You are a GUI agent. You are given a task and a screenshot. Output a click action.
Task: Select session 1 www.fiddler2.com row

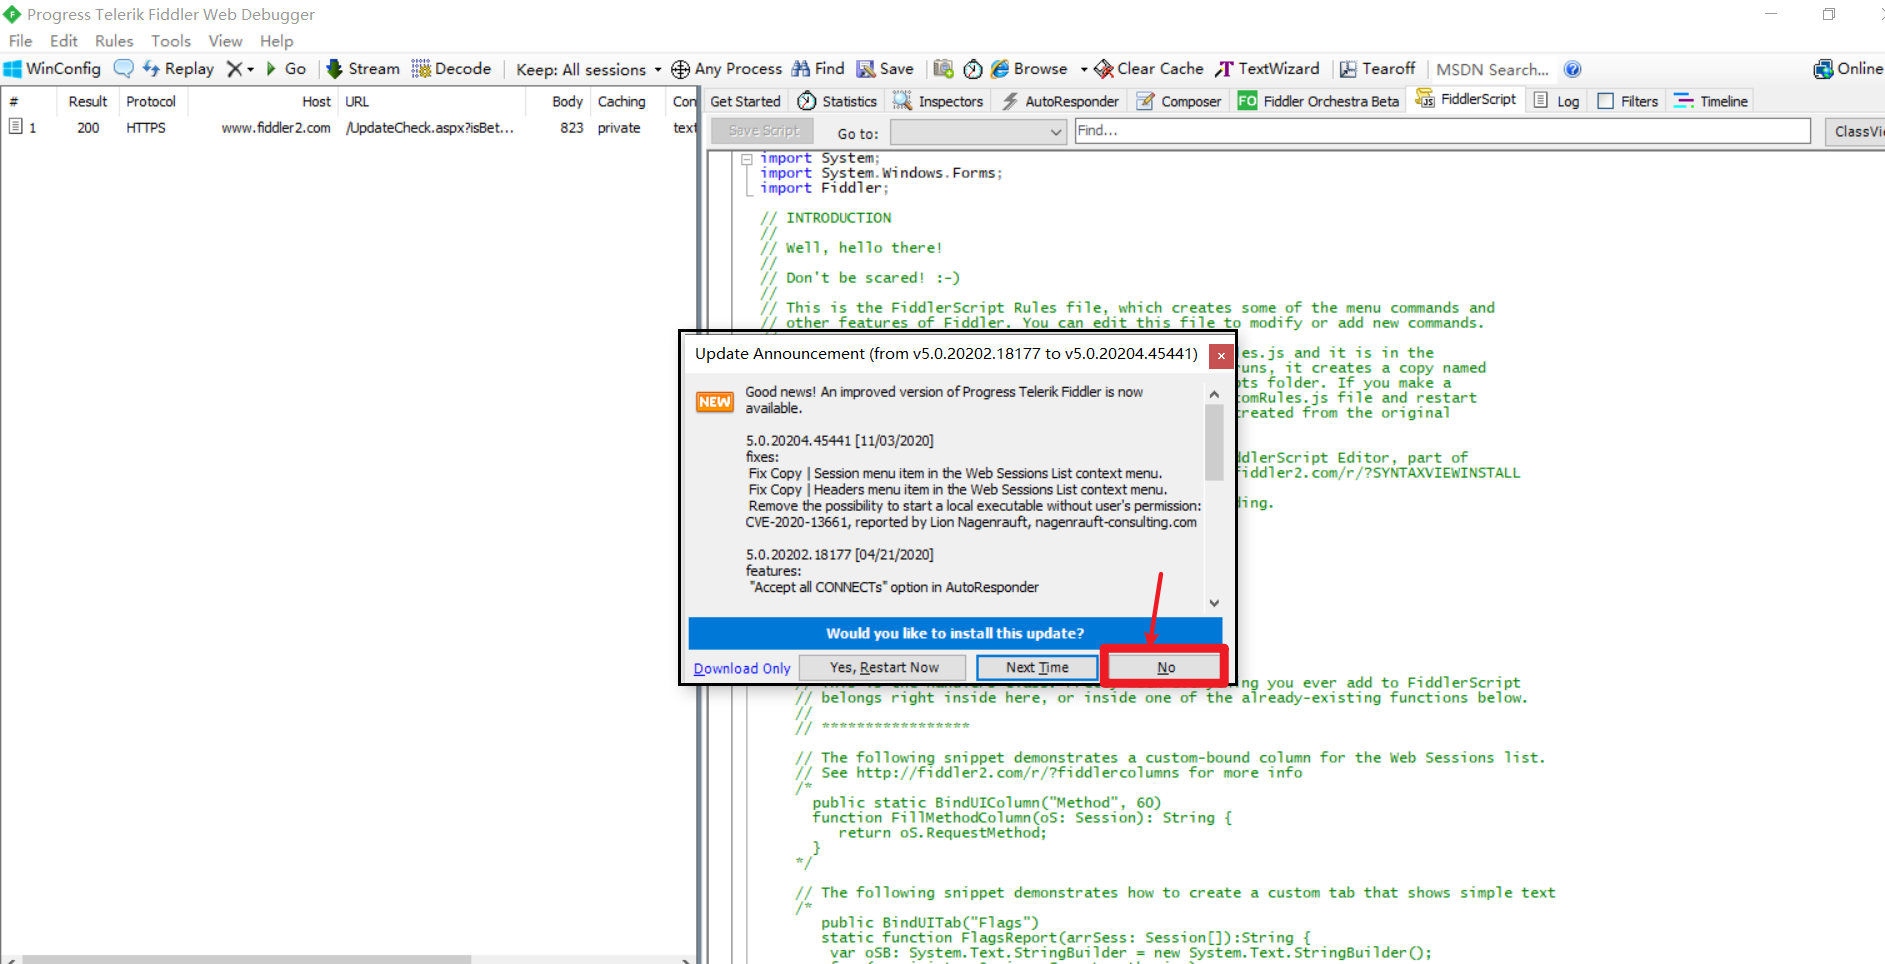click(348, 128)
